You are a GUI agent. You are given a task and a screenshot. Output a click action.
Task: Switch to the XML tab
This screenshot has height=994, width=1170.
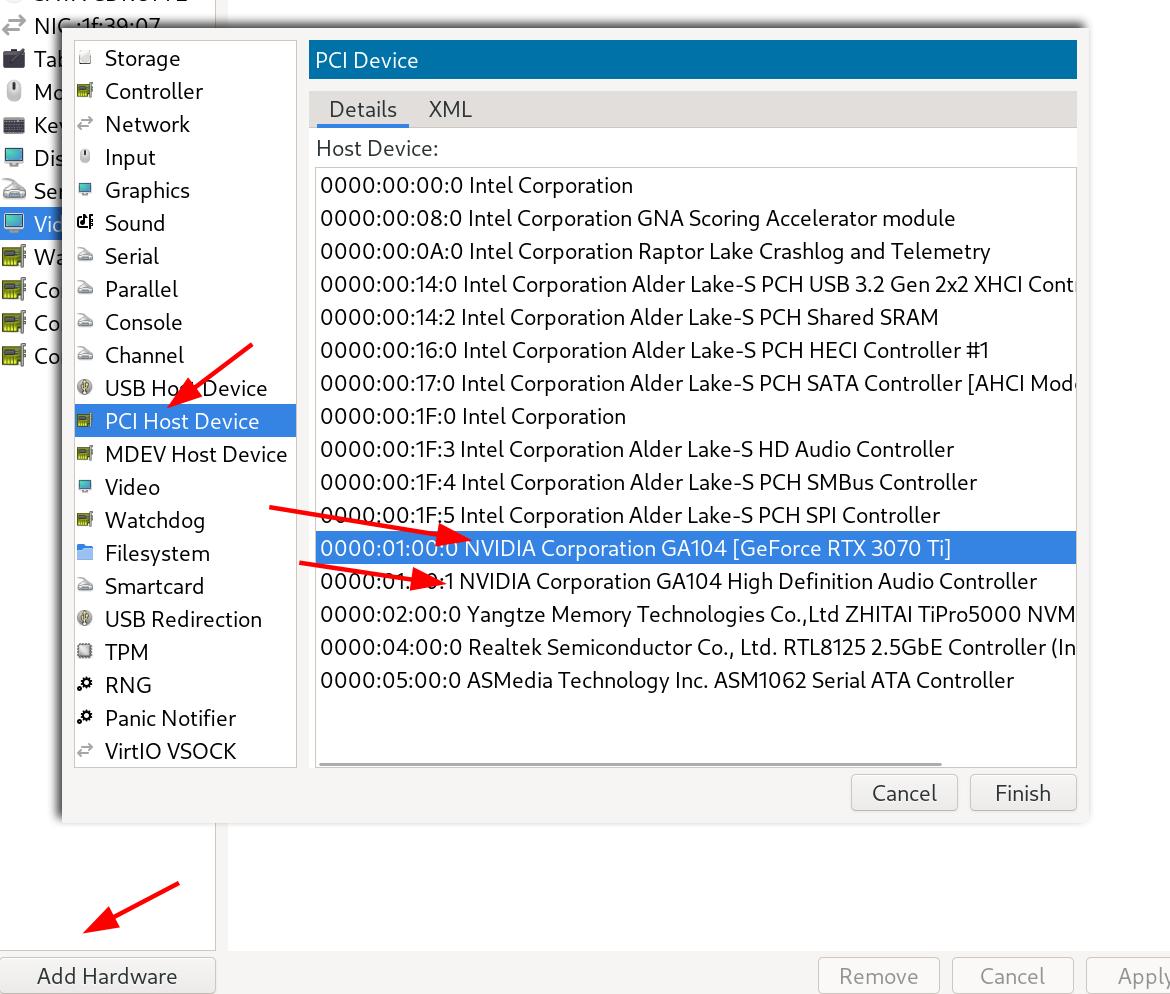[x=450, y=110]
